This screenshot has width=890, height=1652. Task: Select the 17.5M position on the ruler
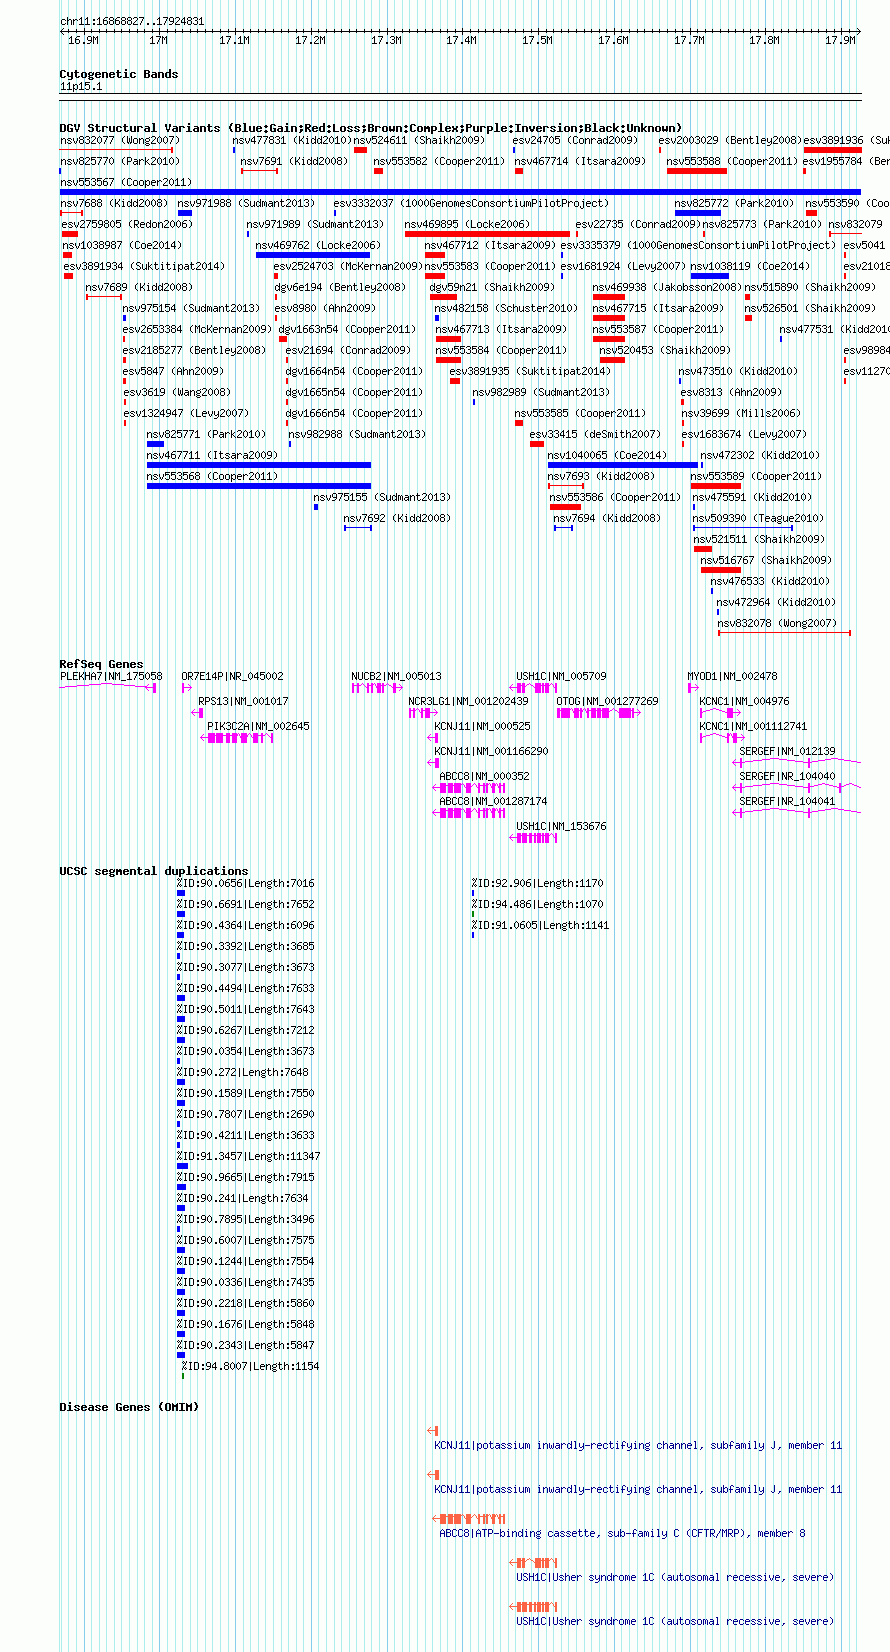537,40
